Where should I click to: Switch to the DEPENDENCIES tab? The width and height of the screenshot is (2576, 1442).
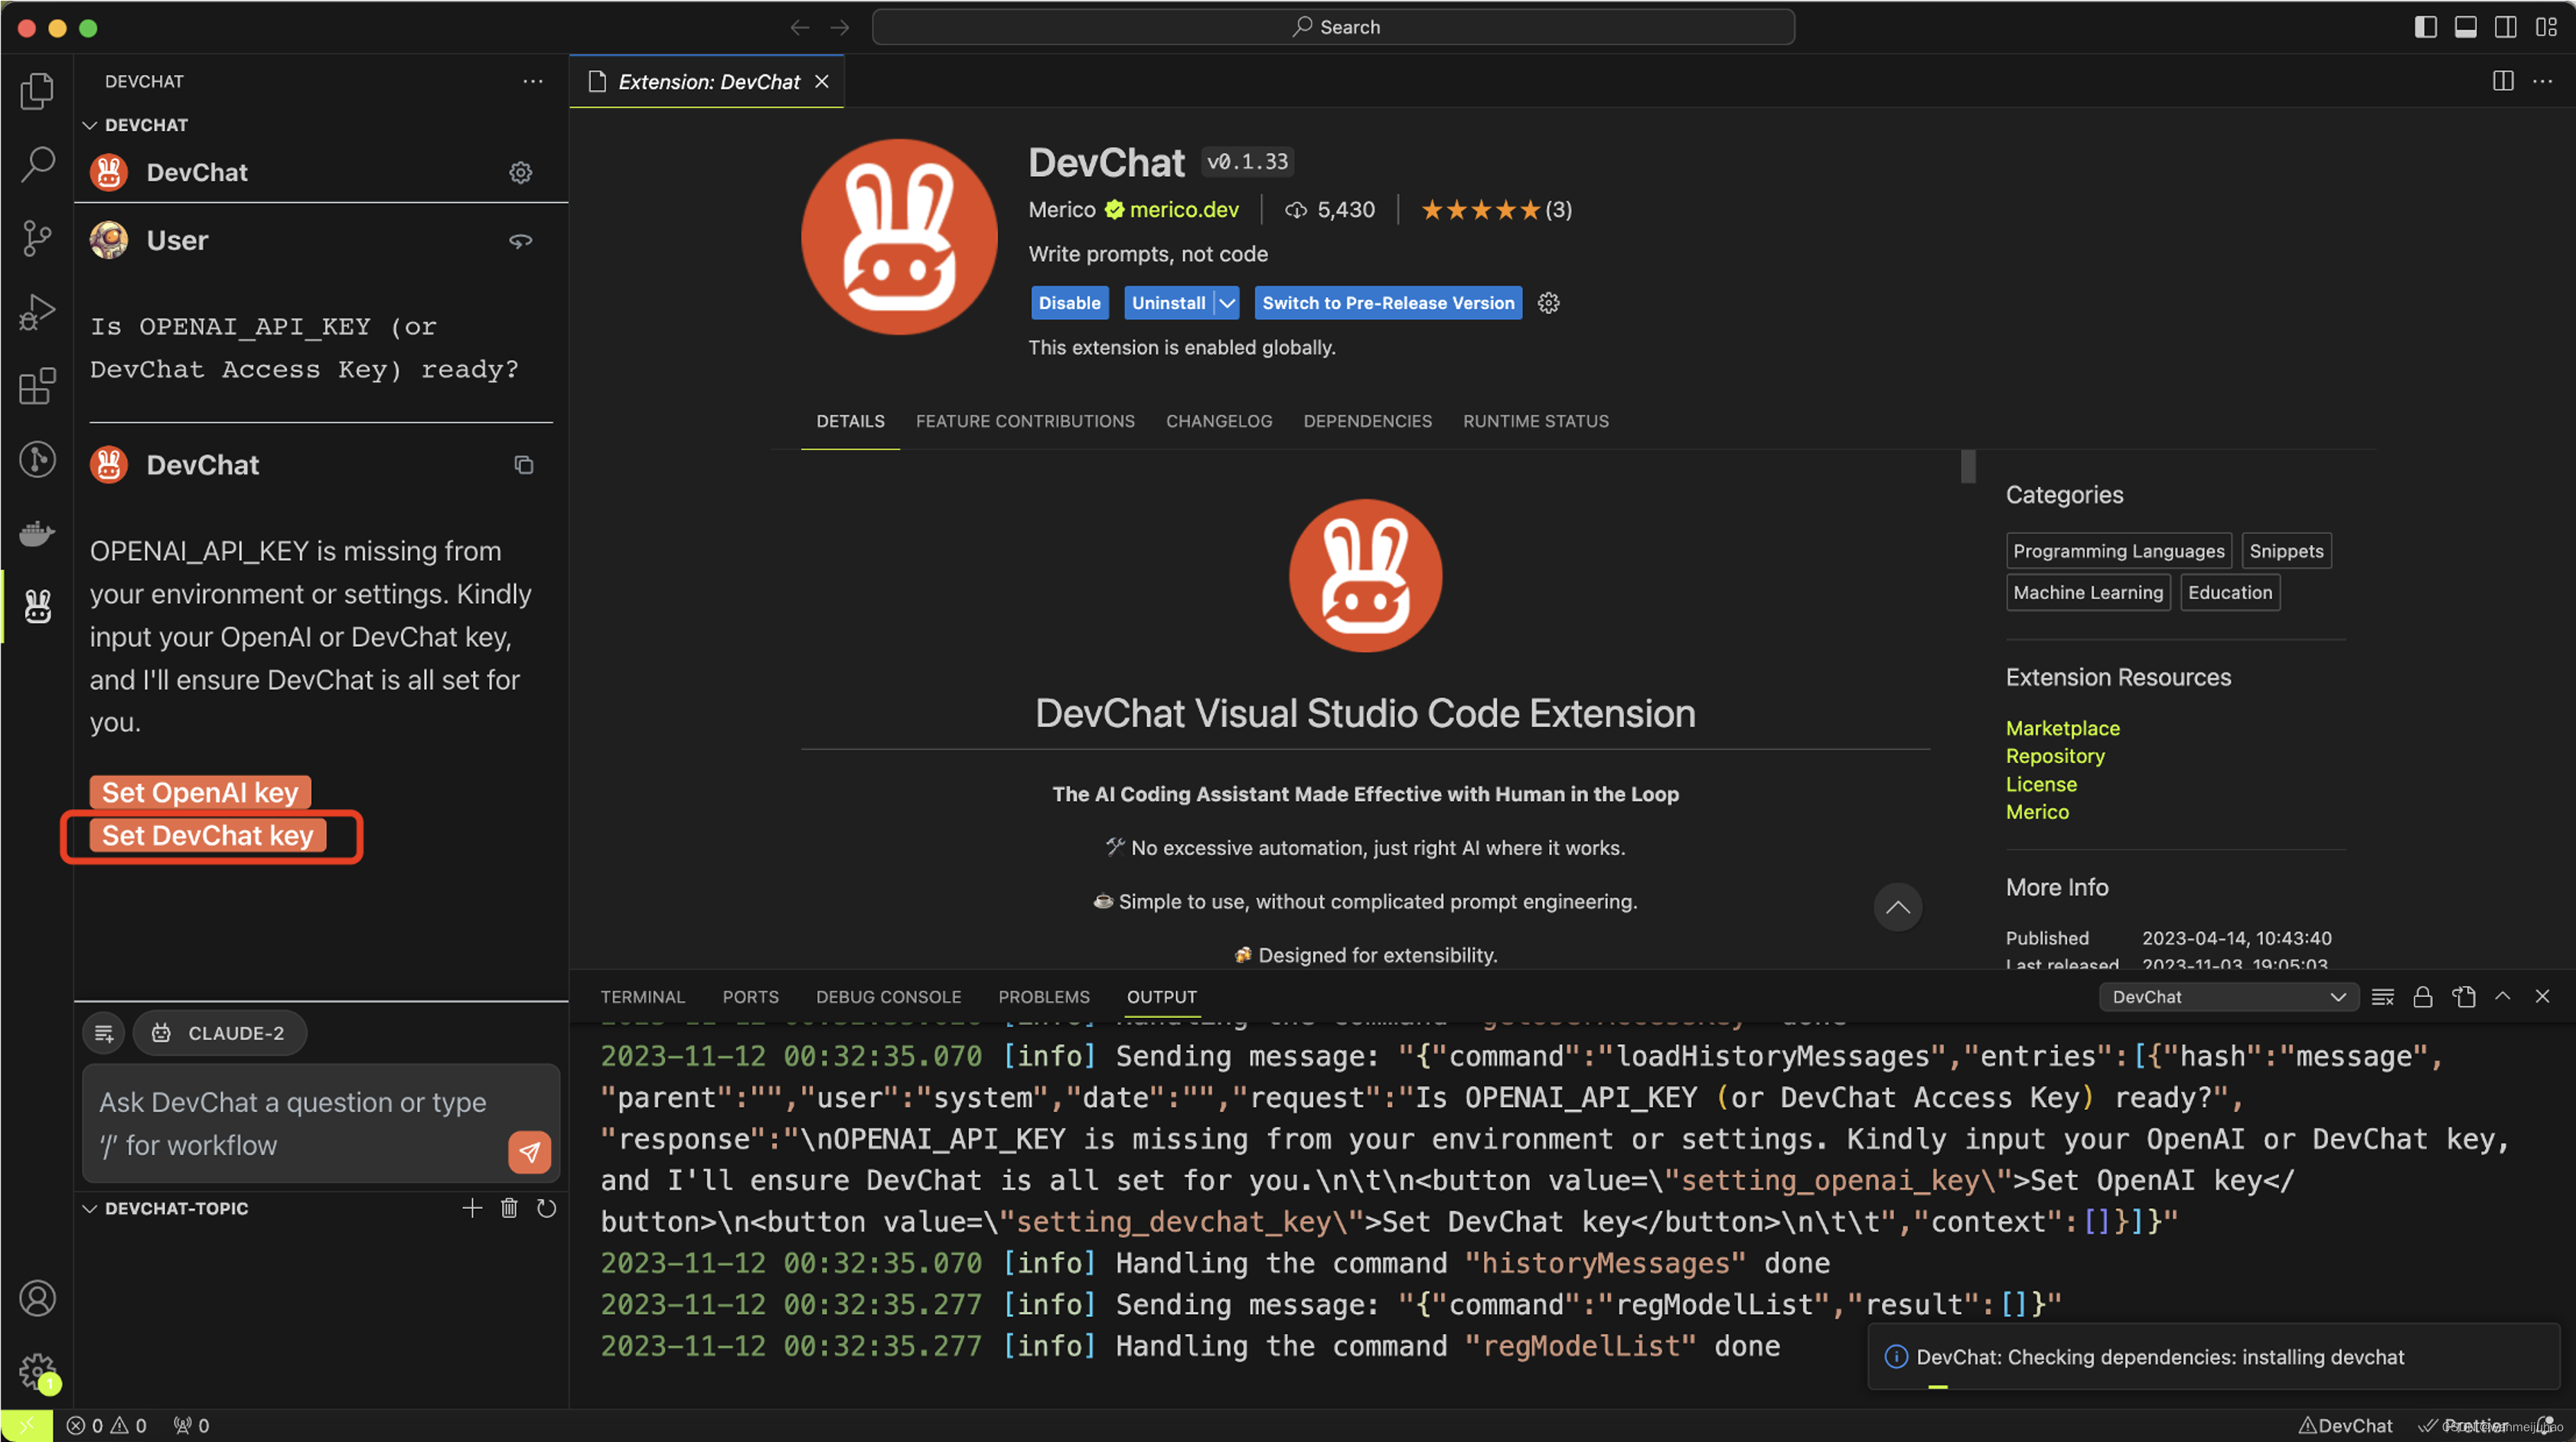[x=1367, y=421]
